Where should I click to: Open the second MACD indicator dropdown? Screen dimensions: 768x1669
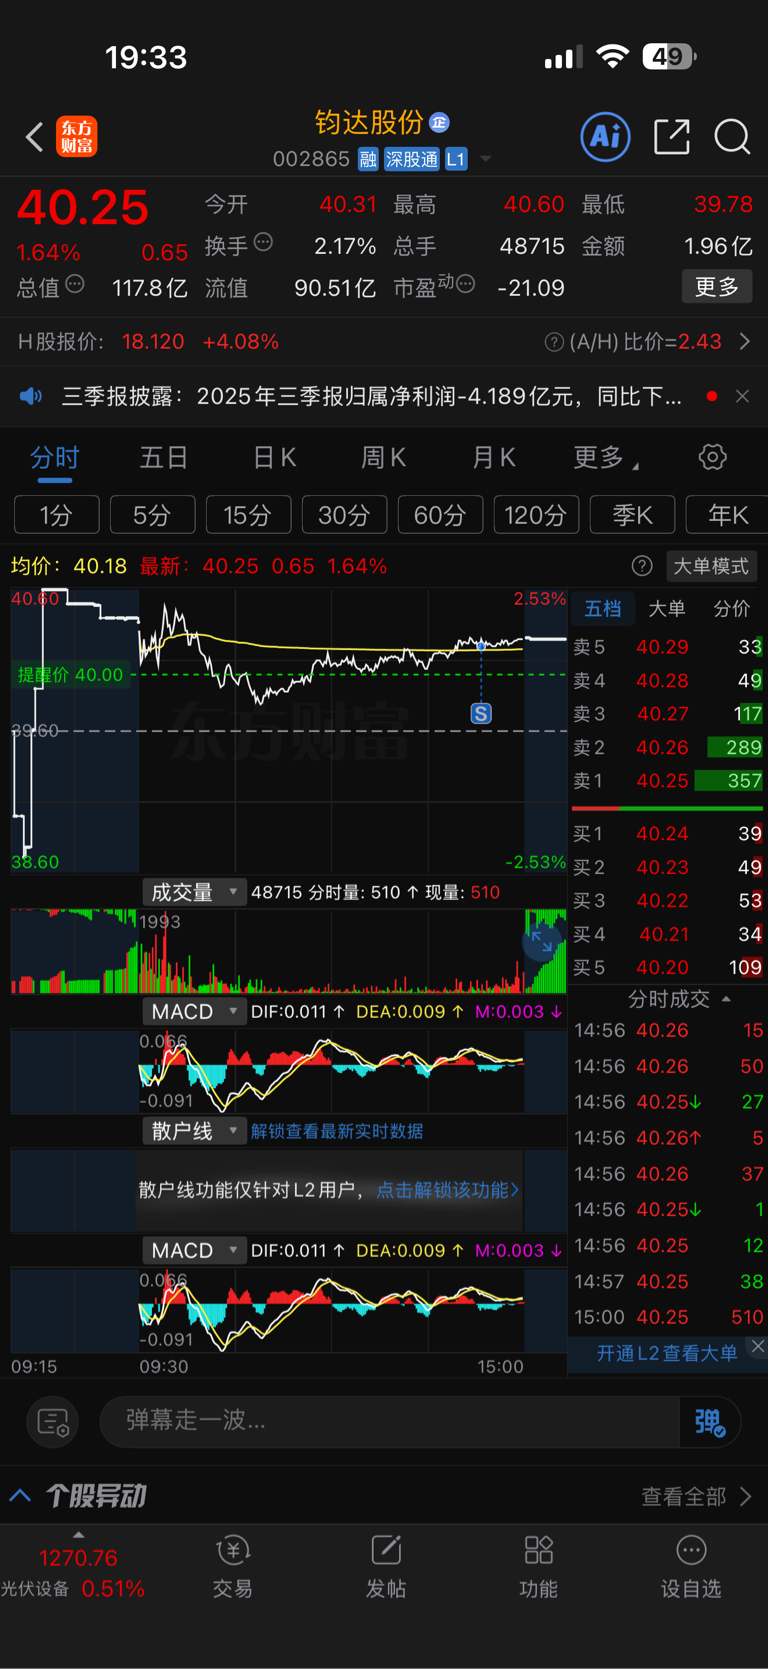194,1250
